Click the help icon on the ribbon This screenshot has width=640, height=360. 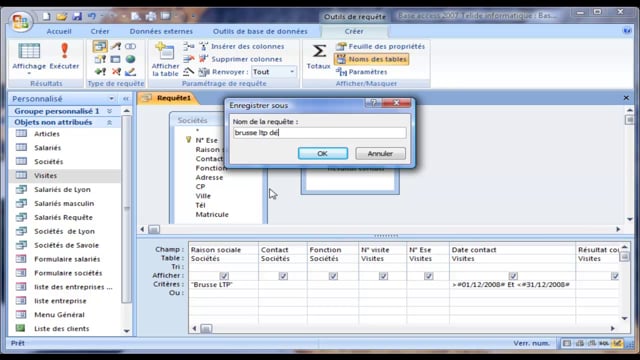tap(627, 31)
